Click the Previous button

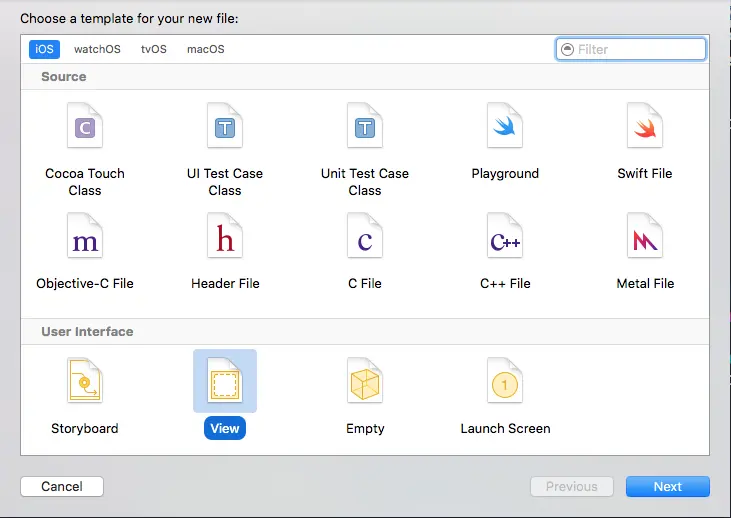[572, 486]
